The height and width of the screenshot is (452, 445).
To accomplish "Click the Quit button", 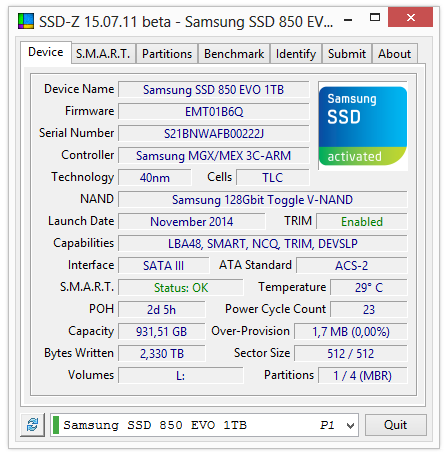I will [x=396, y=425].
